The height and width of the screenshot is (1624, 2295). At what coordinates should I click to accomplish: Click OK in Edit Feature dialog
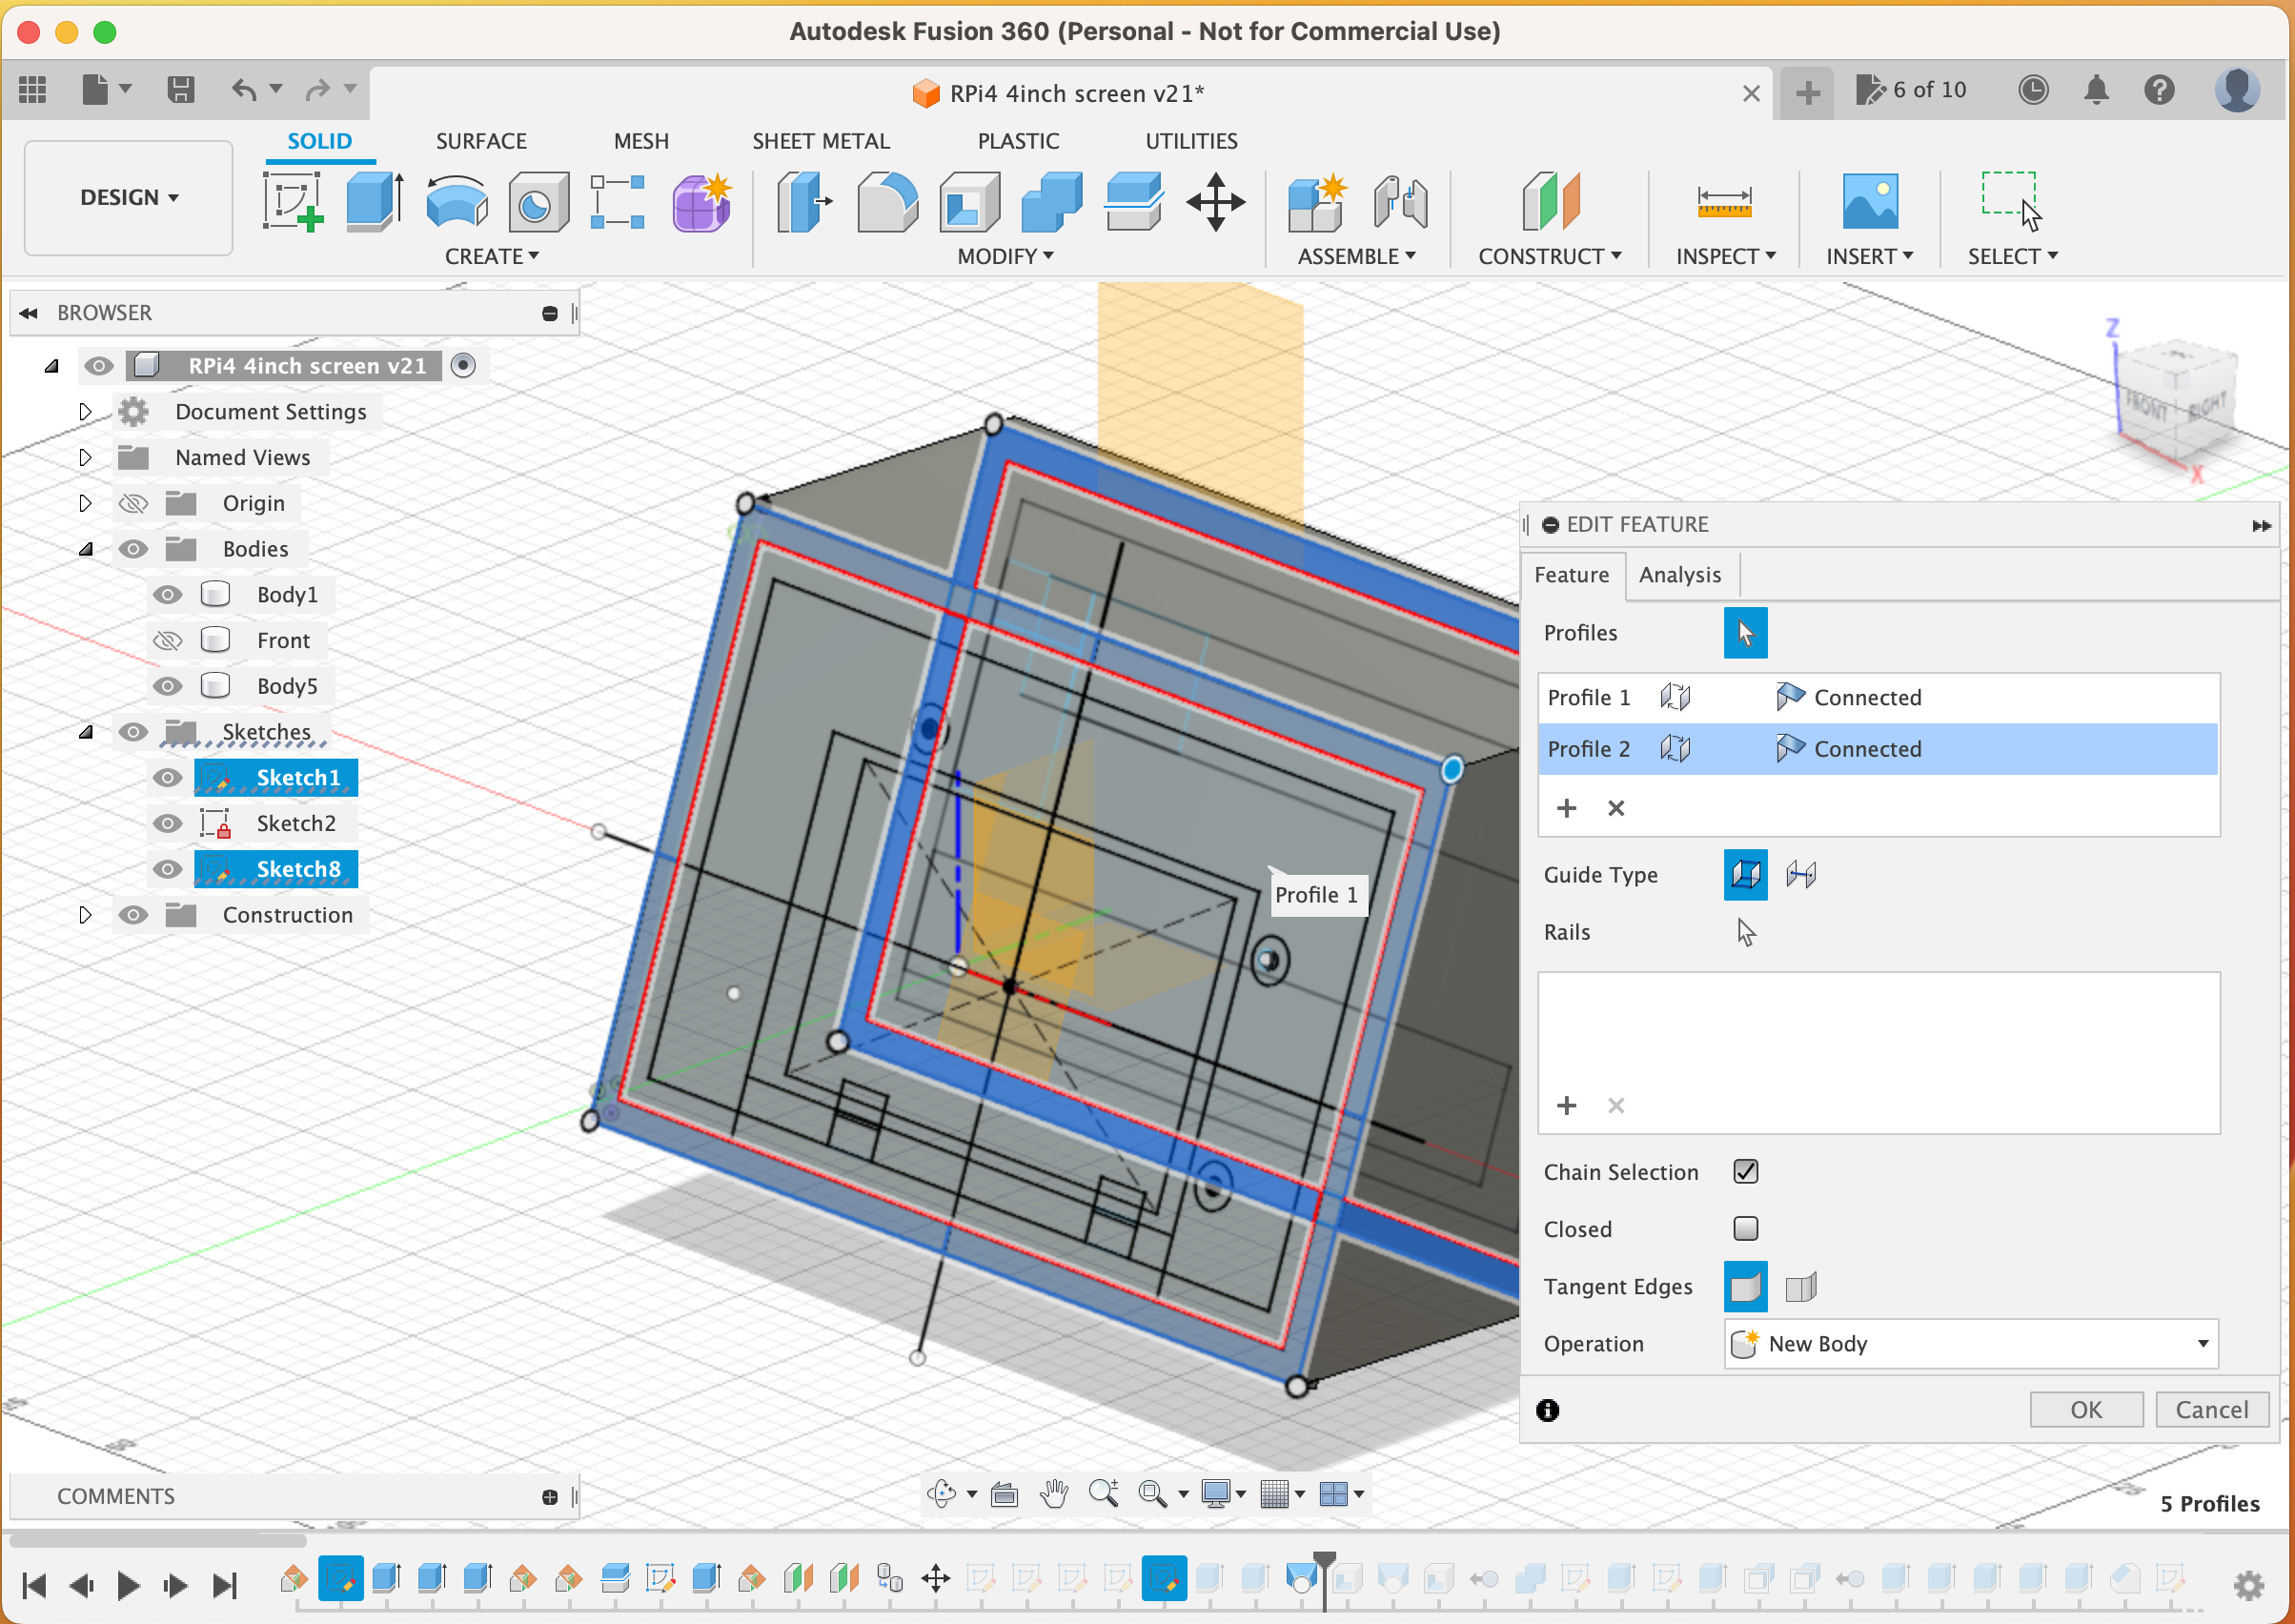pos(2086,1410)
